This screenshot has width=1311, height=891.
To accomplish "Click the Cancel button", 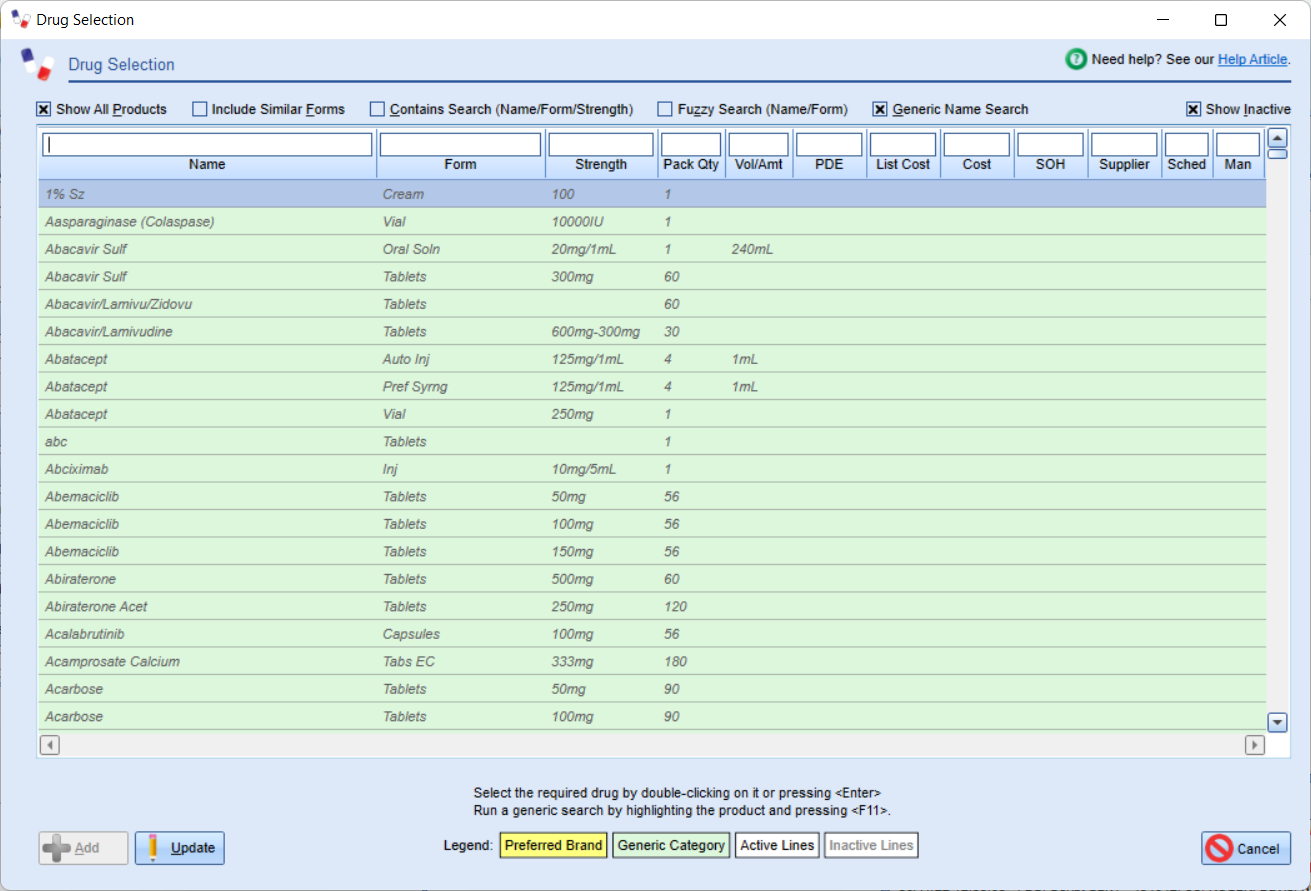I will (1246, 848).
